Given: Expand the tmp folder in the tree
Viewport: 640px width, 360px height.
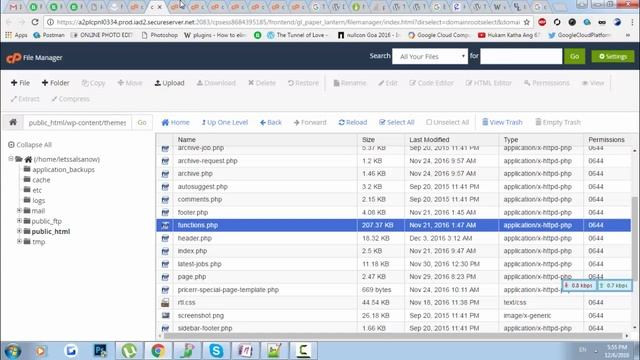Looking at the screenshot, I should (x=19, y=241).
